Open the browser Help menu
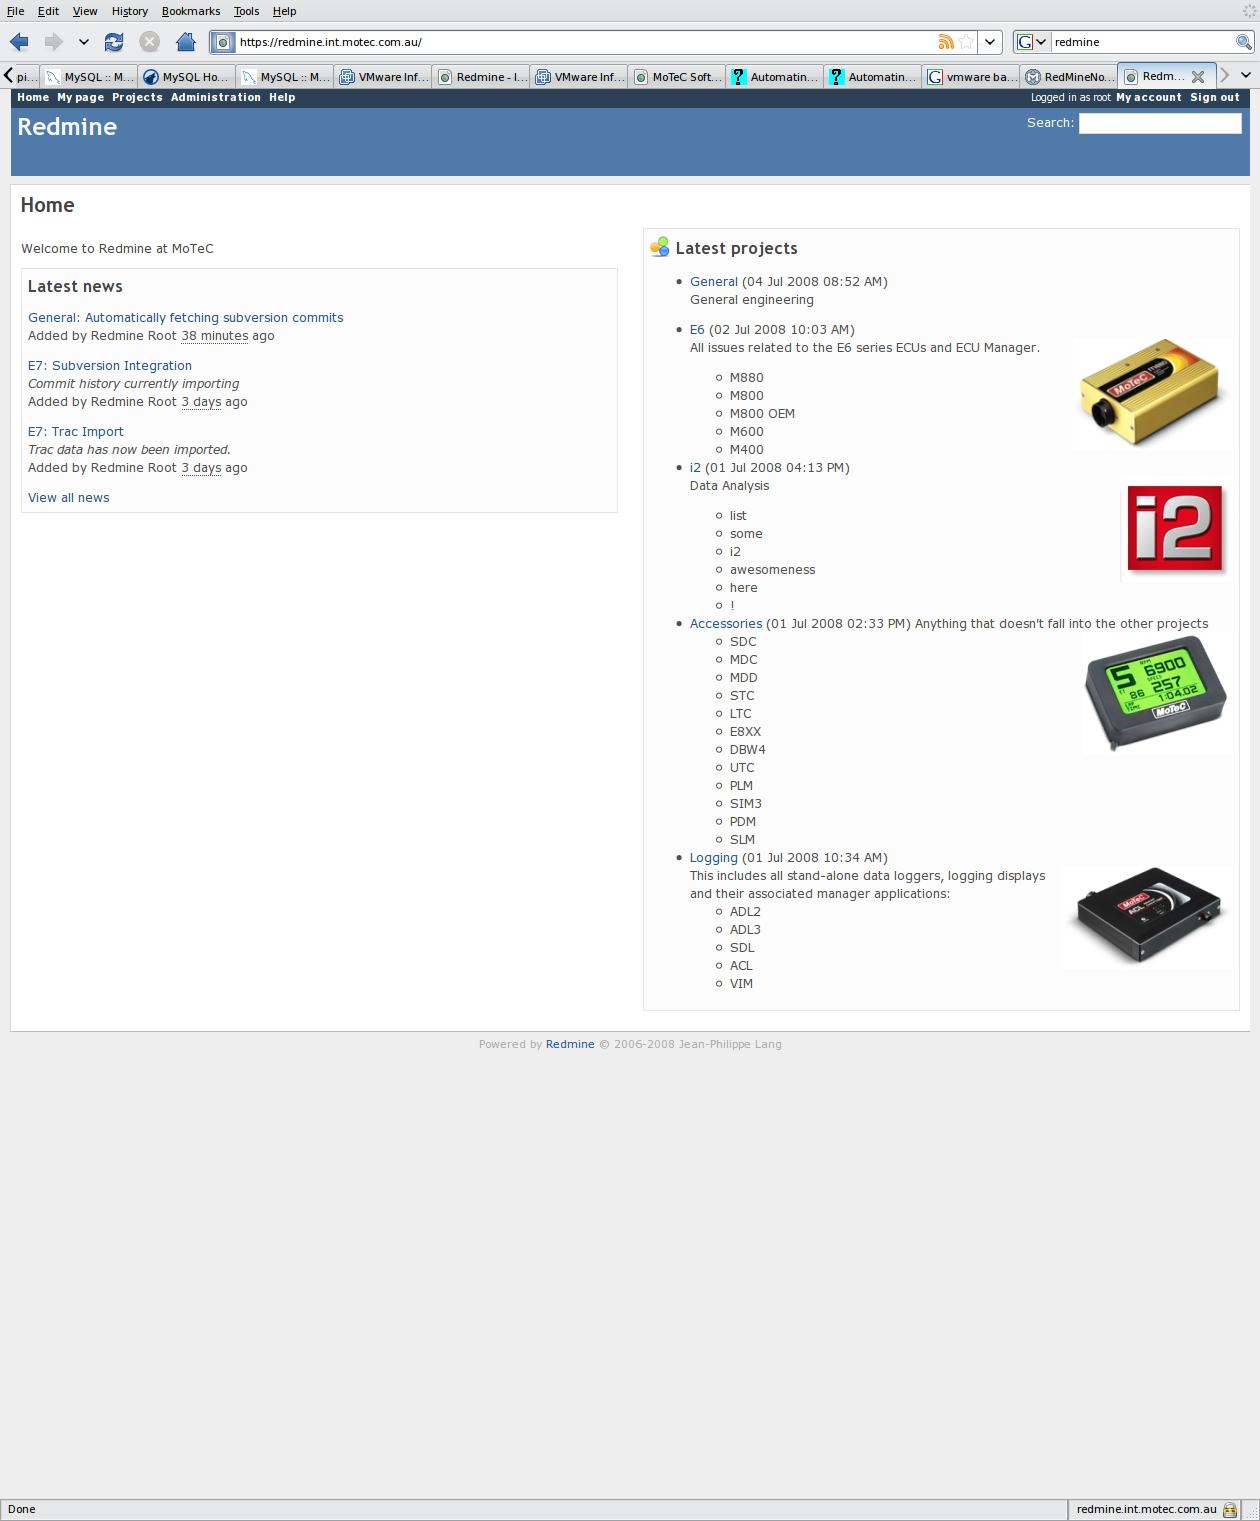This screenshot has height=1521, width=1260. pyautogui.click(x=285, y=11)
